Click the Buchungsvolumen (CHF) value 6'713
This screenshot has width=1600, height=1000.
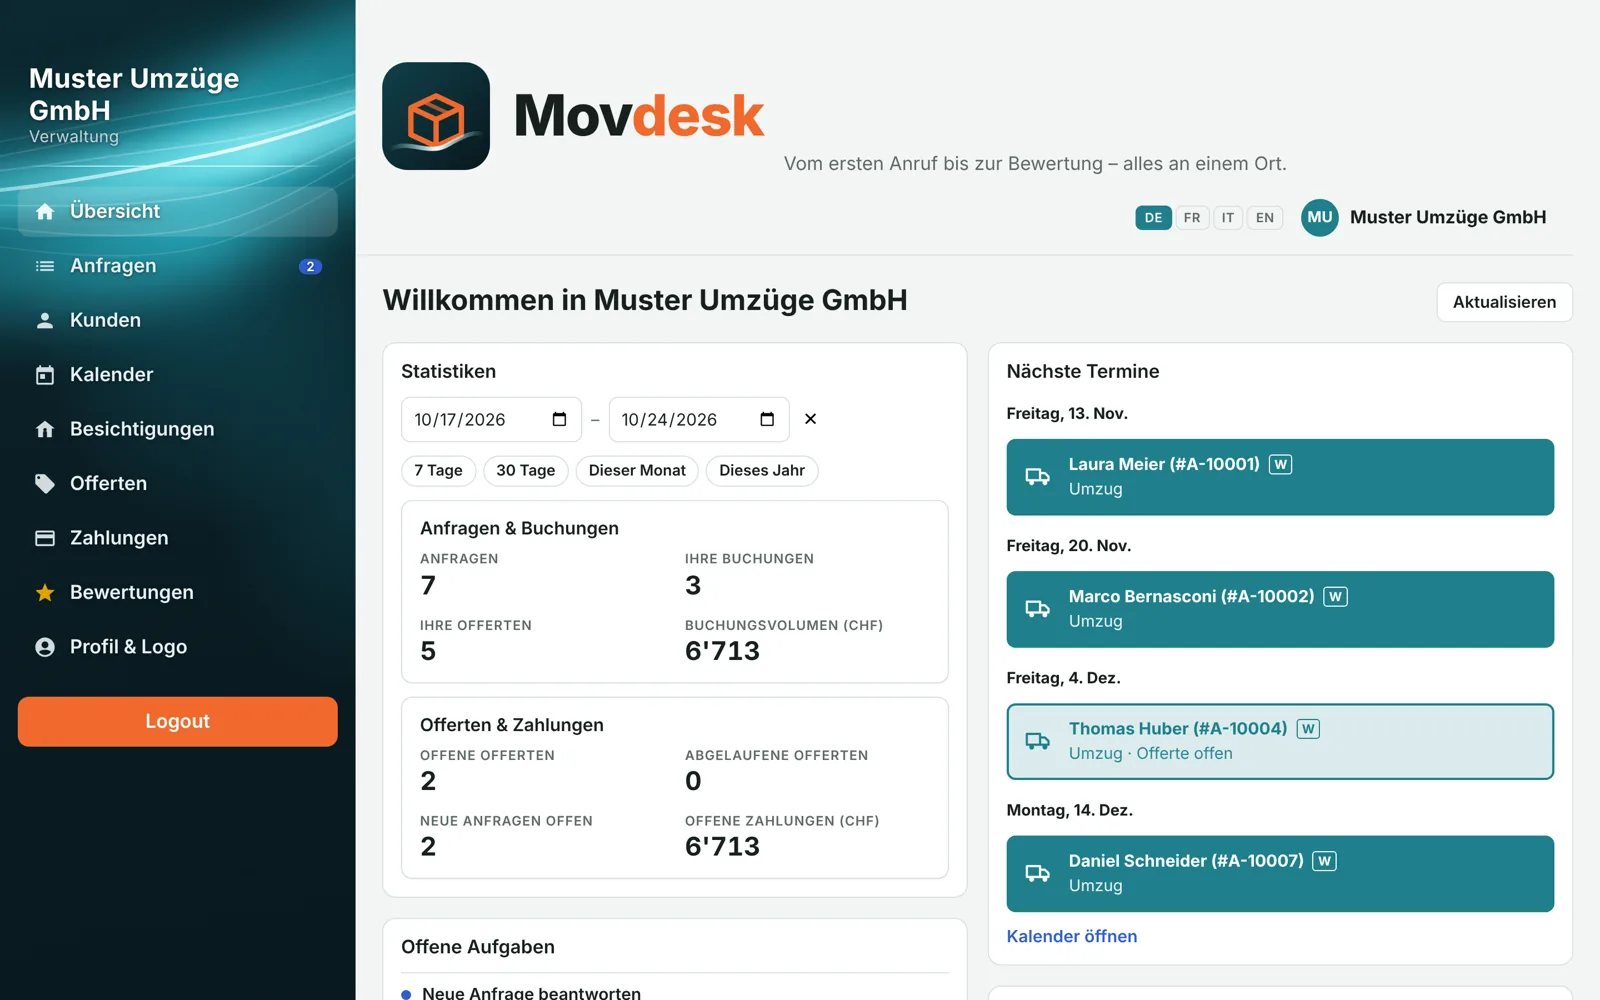[722, 651]
